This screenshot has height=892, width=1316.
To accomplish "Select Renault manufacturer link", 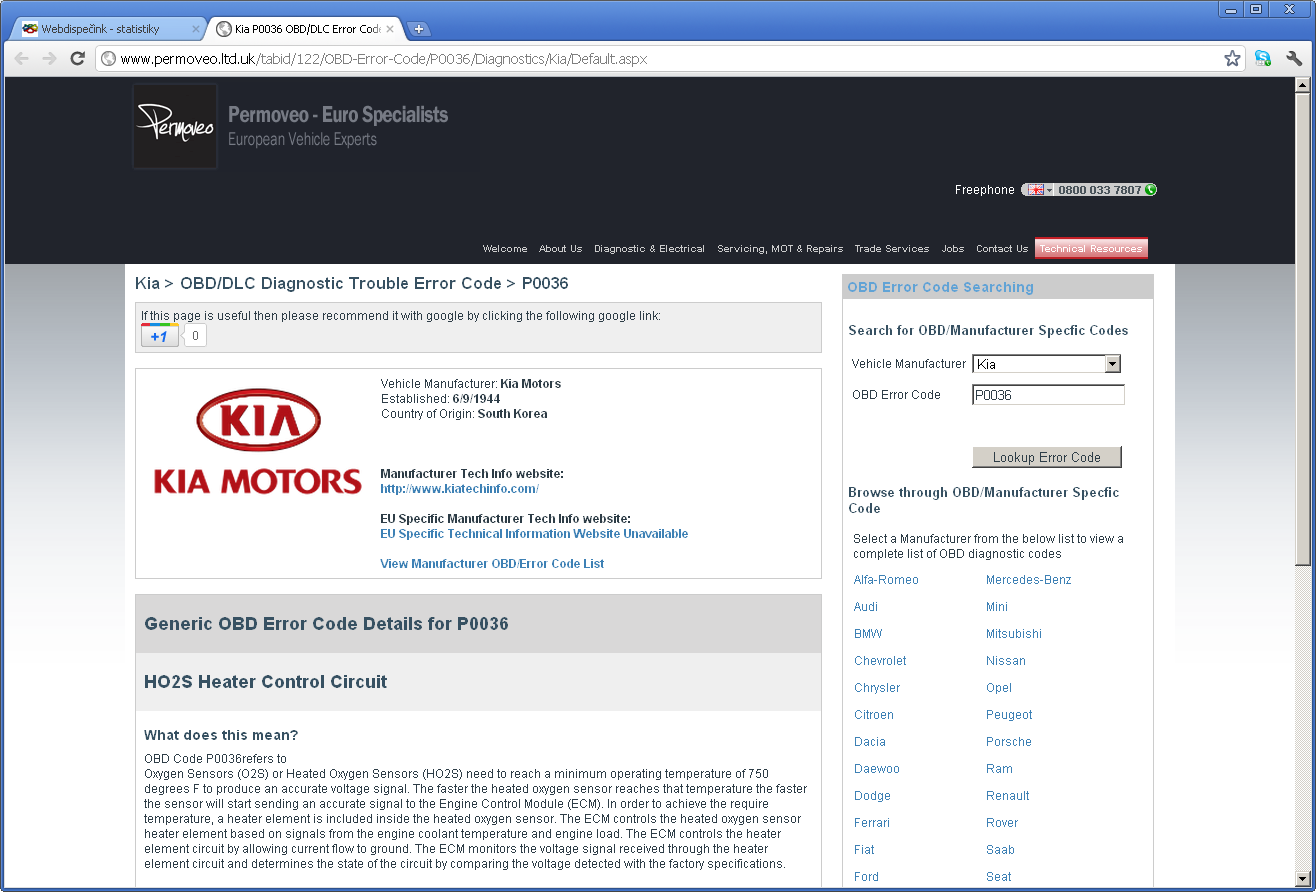I will [1008, 796].
